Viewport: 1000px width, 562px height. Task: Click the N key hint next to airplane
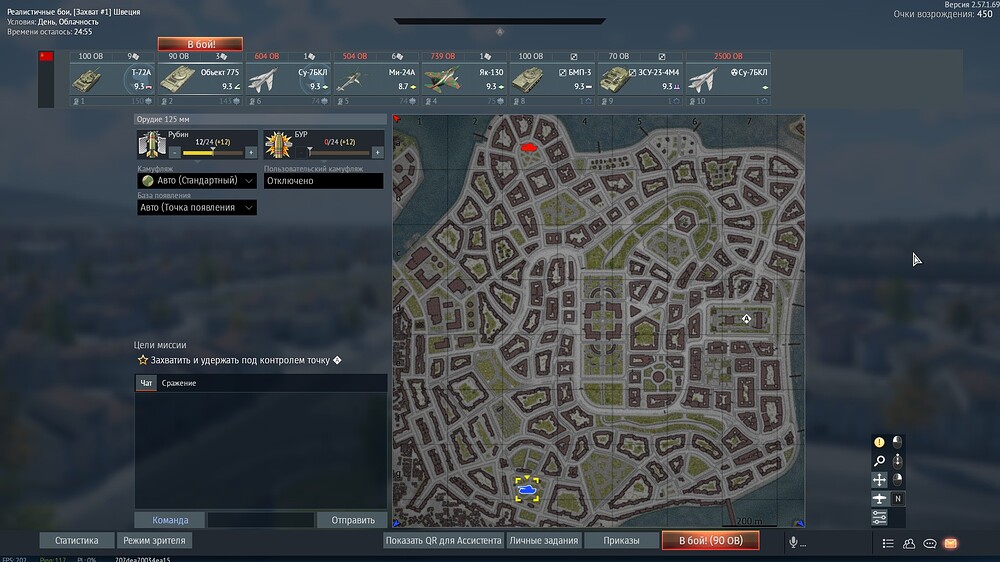(x=897, y=499)
